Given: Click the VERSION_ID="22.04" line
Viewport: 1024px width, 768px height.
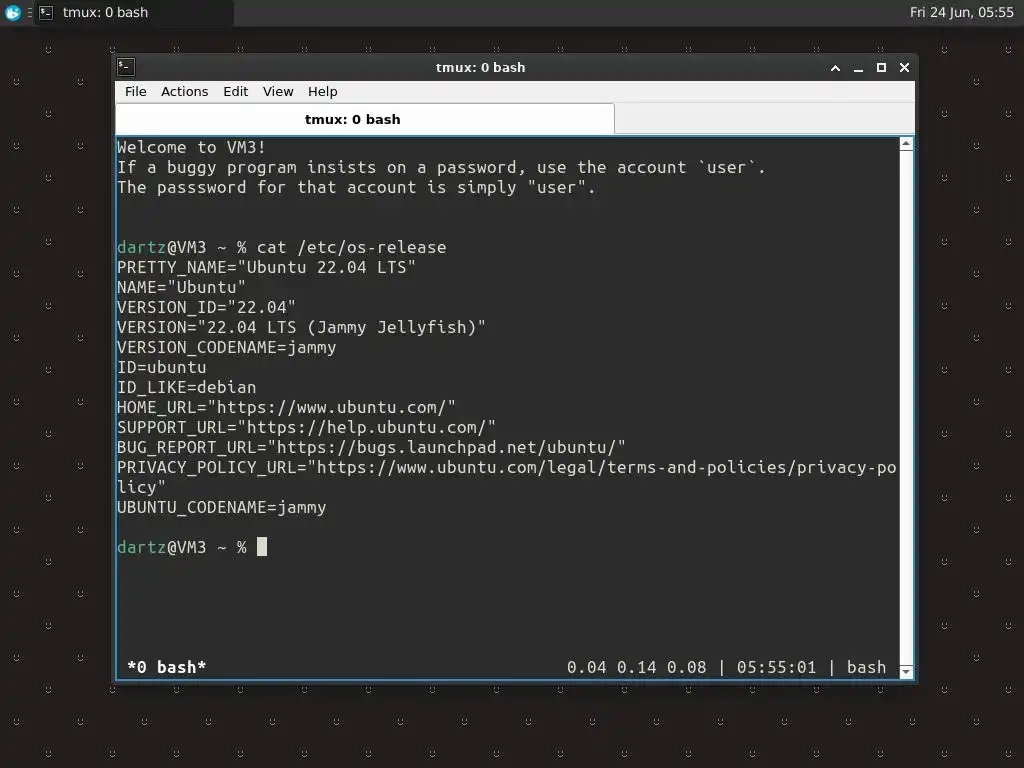Looking at the screenshot, I should coord(206,308).
